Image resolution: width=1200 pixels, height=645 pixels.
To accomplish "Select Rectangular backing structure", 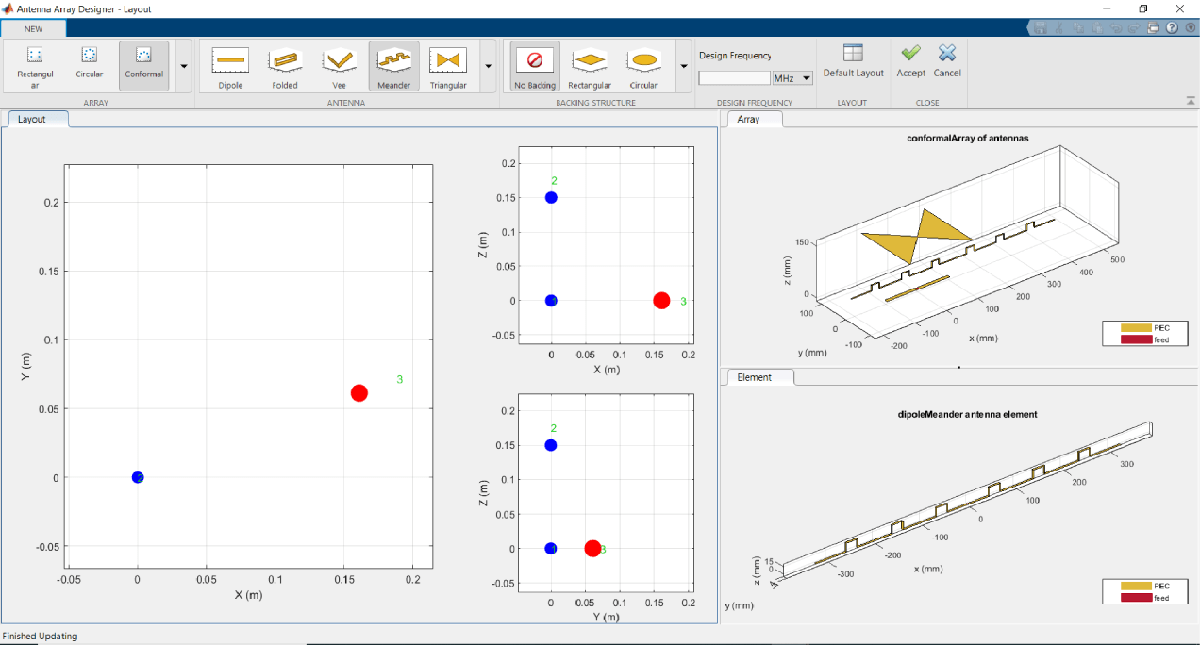I will pyautogui.click(x=590, y=66).
